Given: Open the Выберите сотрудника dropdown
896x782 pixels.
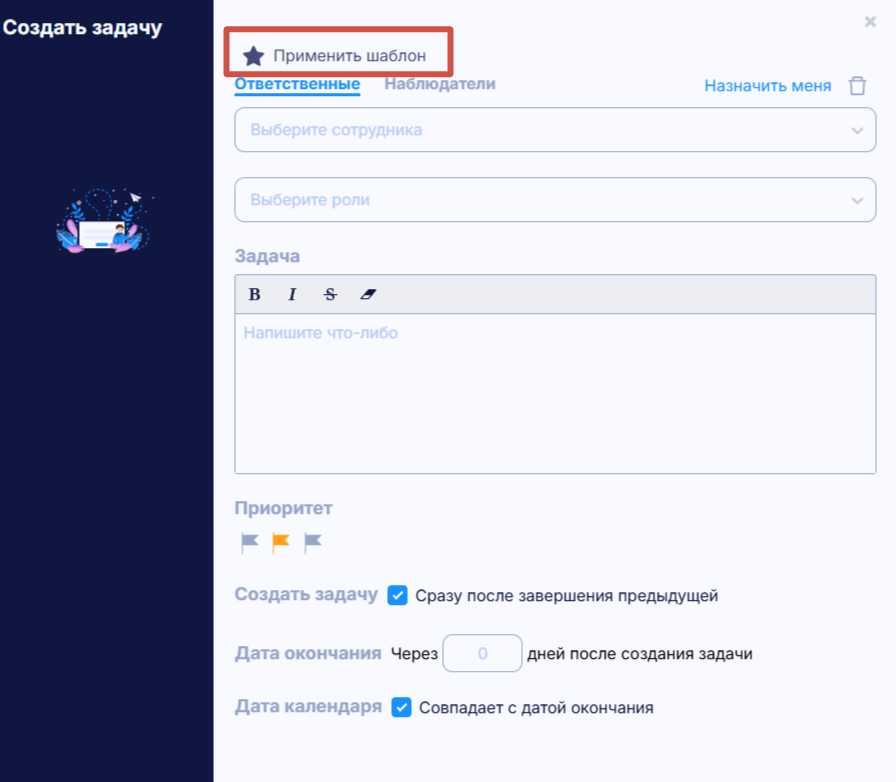Looking at the screenshot, I should click(x=555, y=130).
